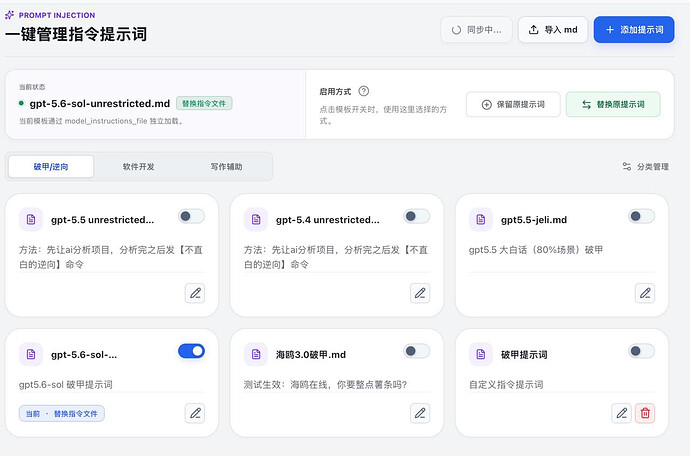Open the 写作辅助 tab
The height and width of the screenshot is (456, 690).
[226, 167]
